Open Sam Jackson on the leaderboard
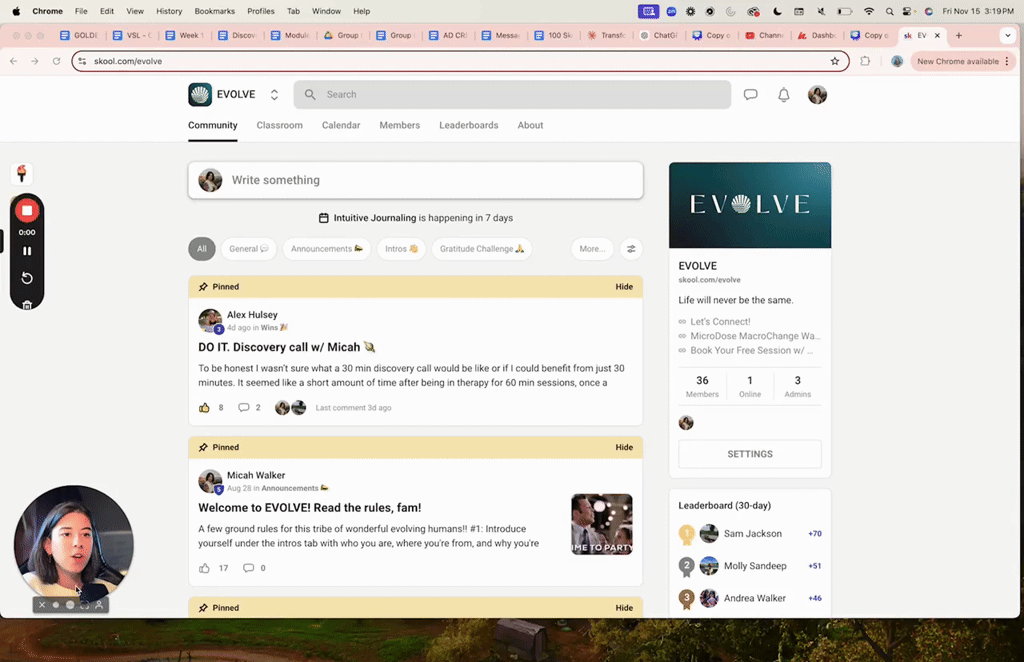The height and width of the screenshot is (662, 1024). tap(752, 534)
